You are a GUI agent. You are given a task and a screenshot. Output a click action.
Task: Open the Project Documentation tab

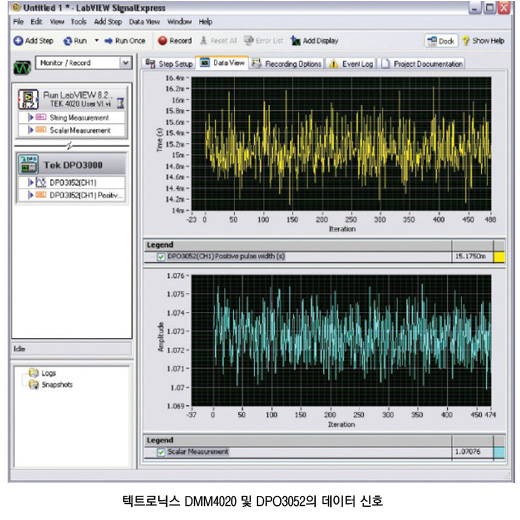point(422,63)
